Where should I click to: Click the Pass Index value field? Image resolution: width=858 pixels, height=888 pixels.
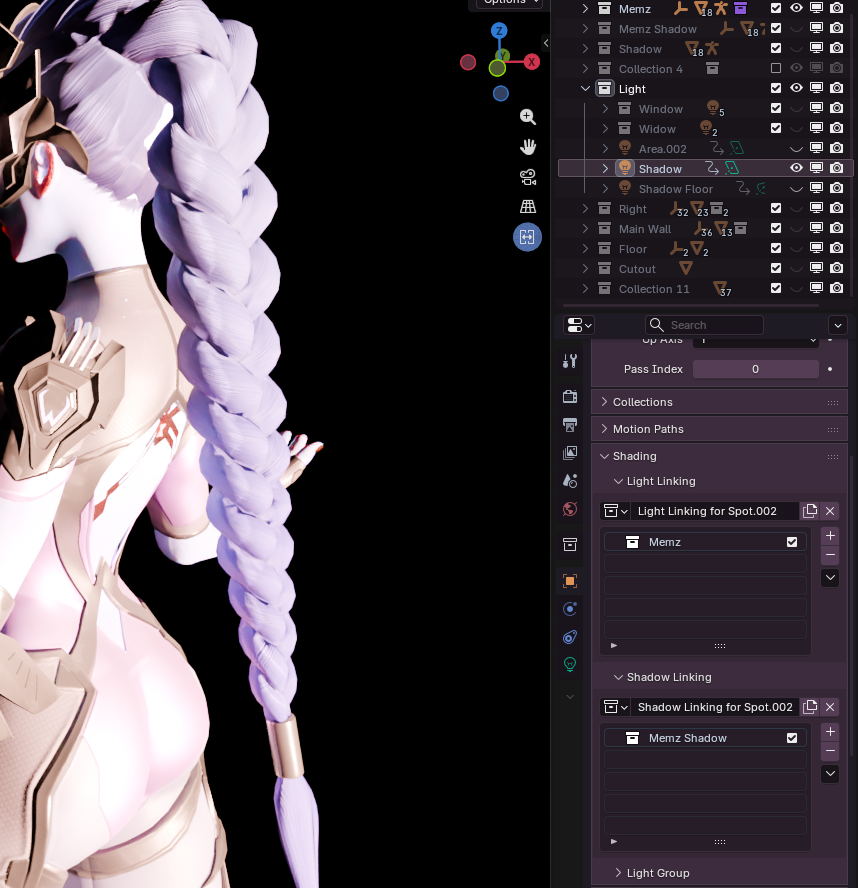755,369
